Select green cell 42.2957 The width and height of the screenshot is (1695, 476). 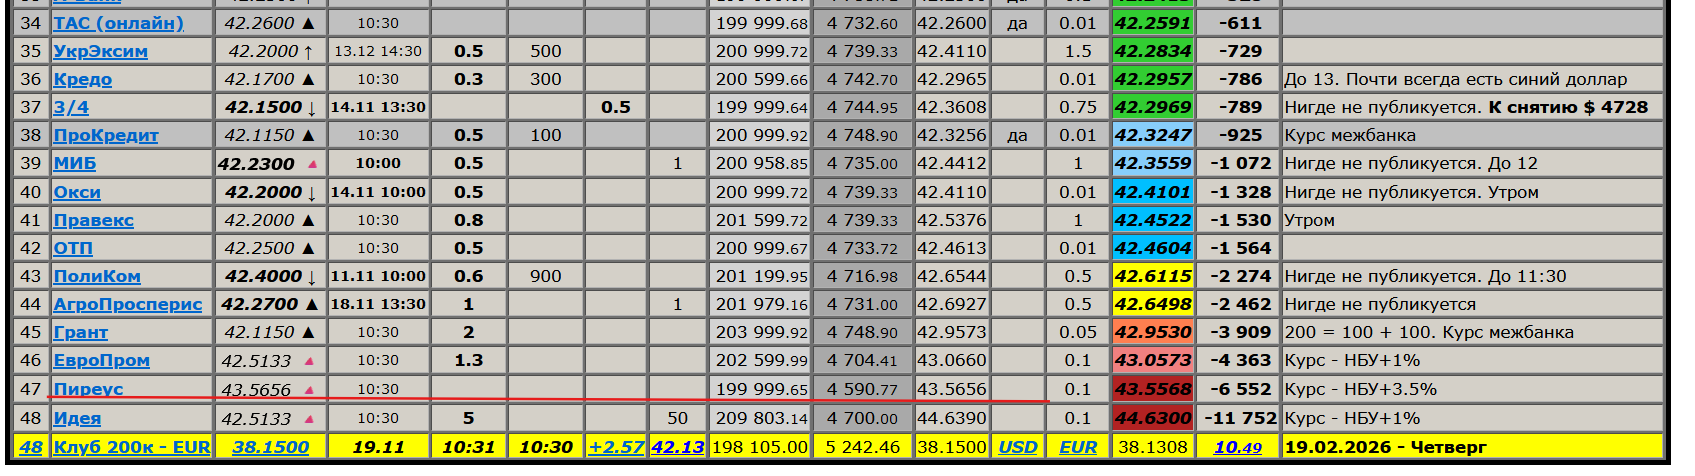coord(1153,79)
